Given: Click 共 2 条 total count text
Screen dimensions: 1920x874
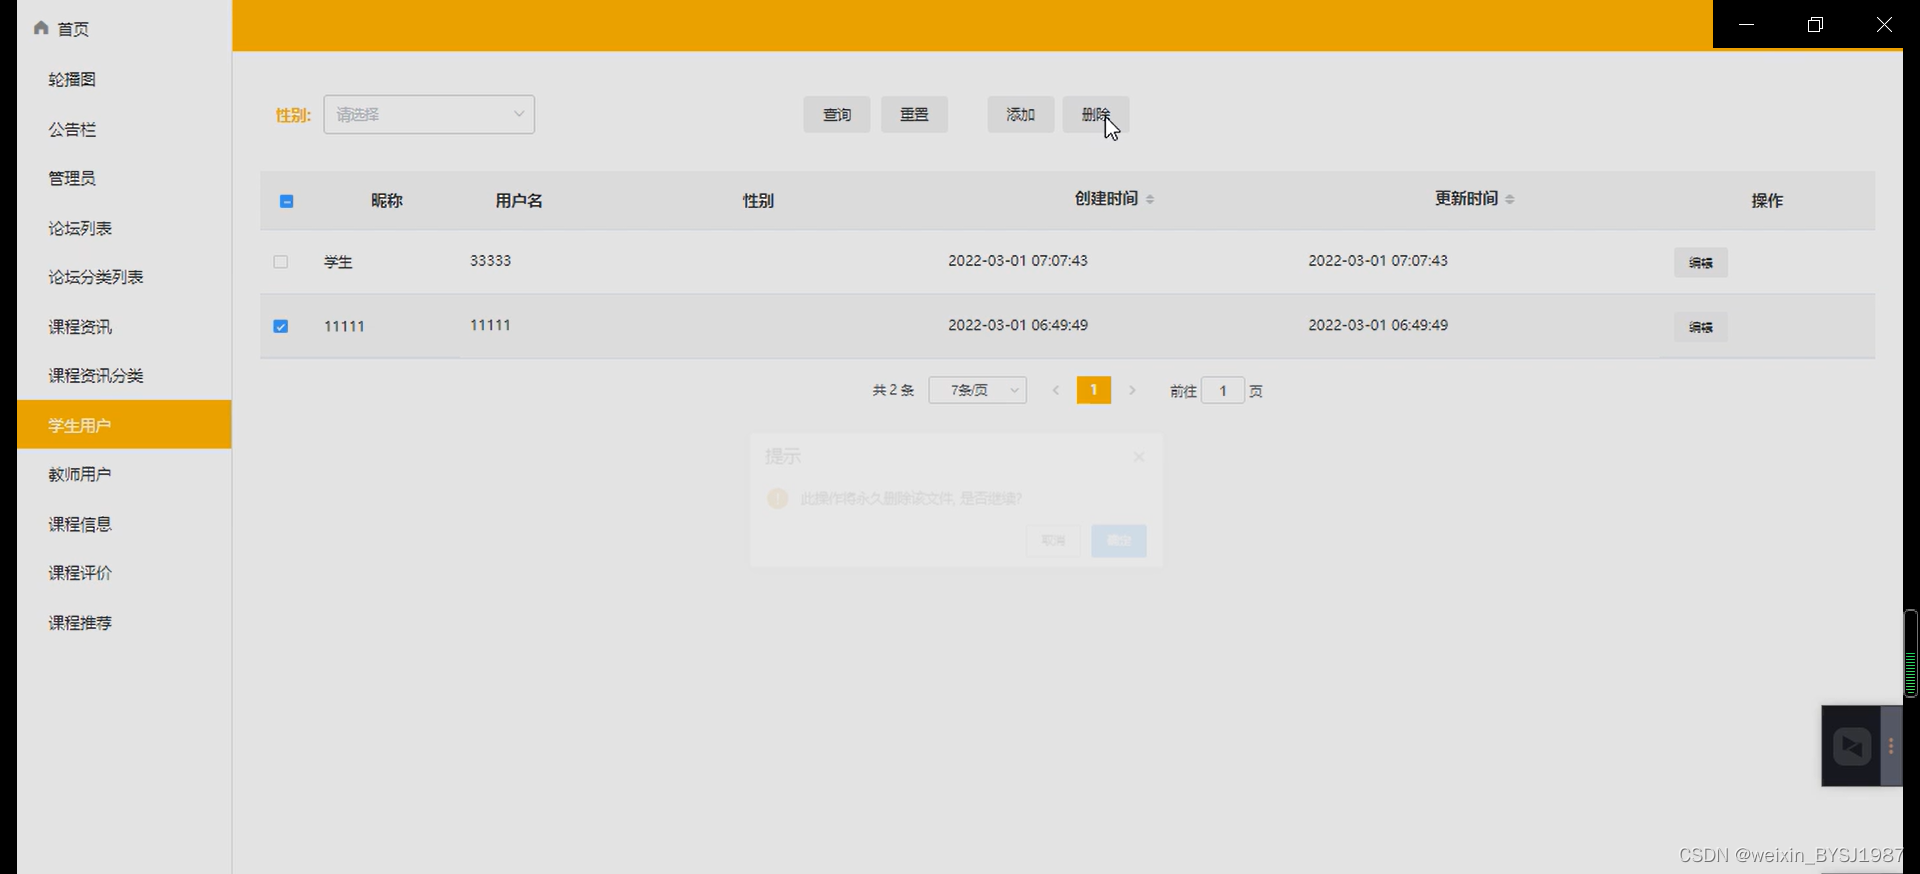Looking at the screenshot, I should pyautogui.click(x=893, y=390).
